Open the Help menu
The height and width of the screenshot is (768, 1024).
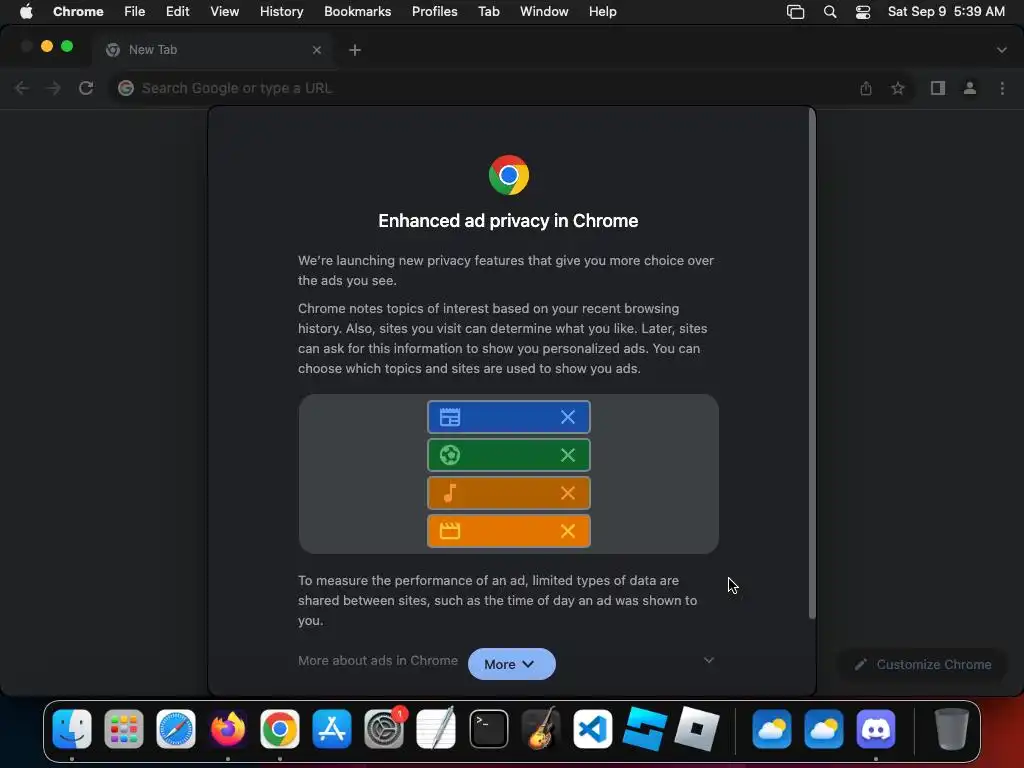[602, 12]
